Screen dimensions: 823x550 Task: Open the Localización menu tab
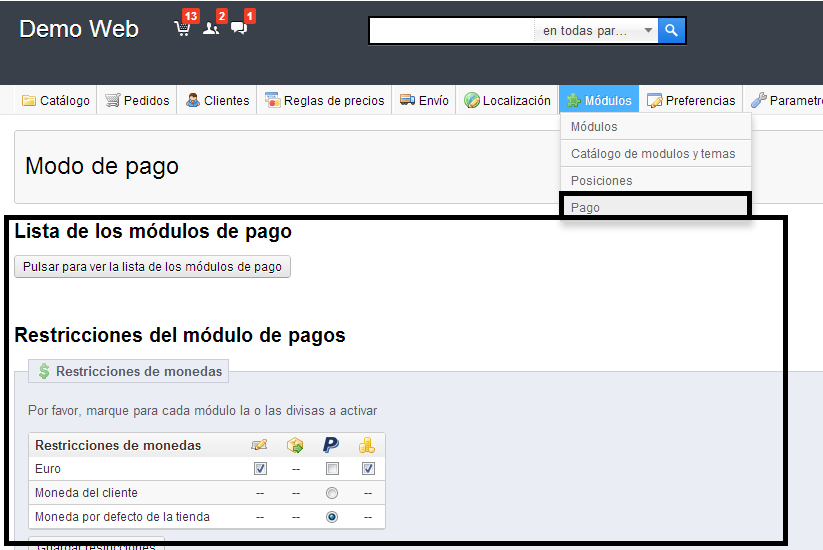click(507, 100)
